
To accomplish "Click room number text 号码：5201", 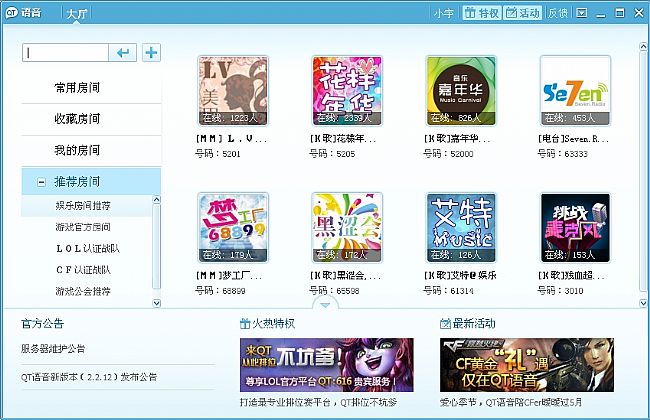I will pyautogui.click(x=218, y=154).
